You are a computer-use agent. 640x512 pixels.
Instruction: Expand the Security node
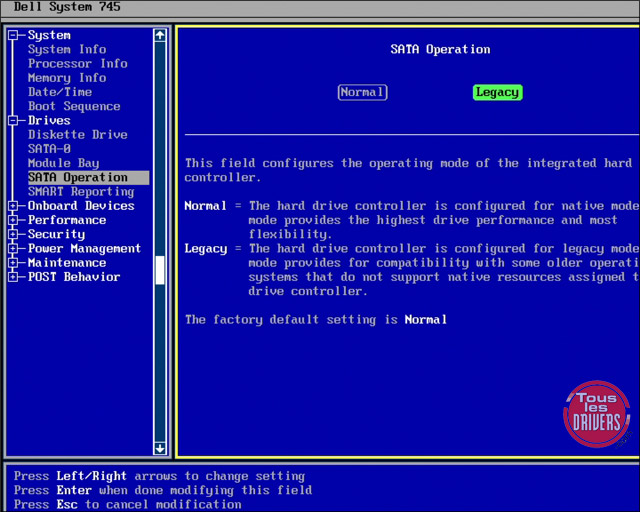(13, 234)
